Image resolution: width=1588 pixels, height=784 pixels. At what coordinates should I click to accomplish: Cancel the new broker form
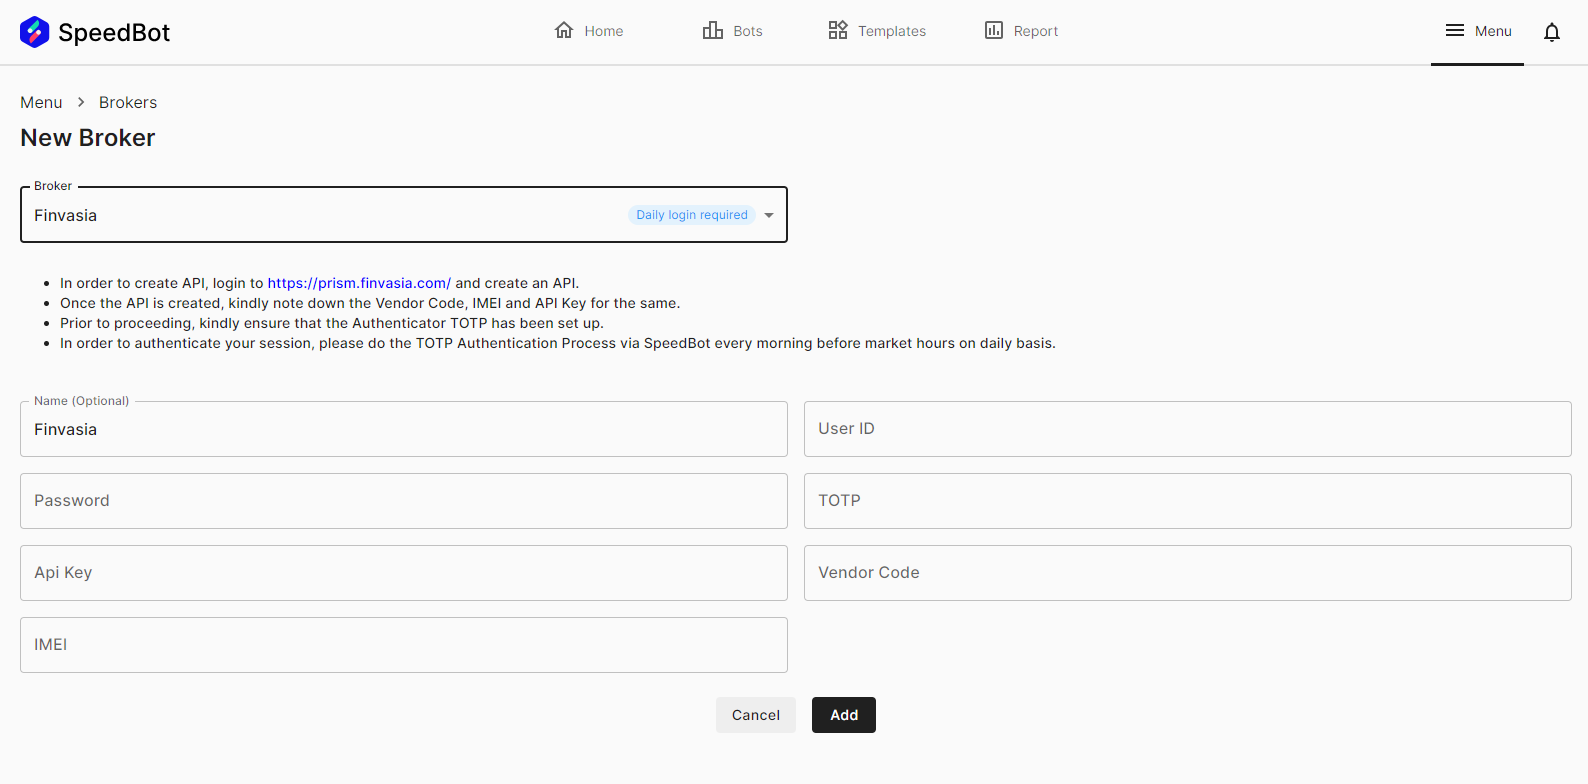756,715
